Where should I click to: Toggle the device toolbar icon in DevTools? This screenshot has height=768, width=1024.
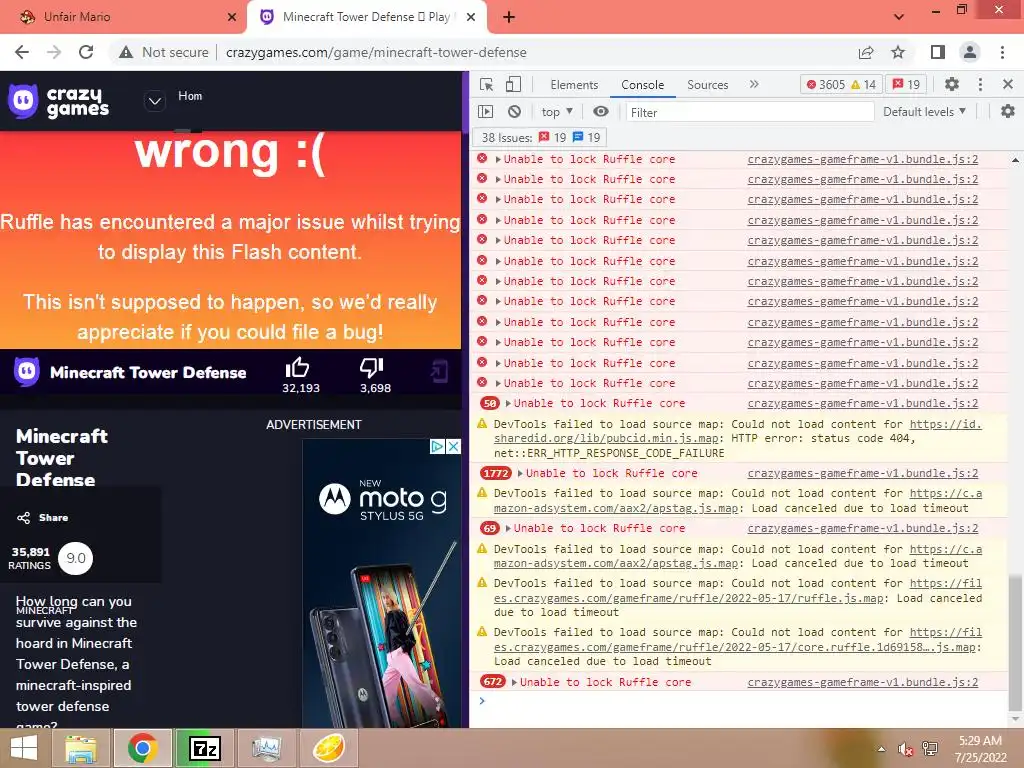pyautogui.click(x=513, y=85)
